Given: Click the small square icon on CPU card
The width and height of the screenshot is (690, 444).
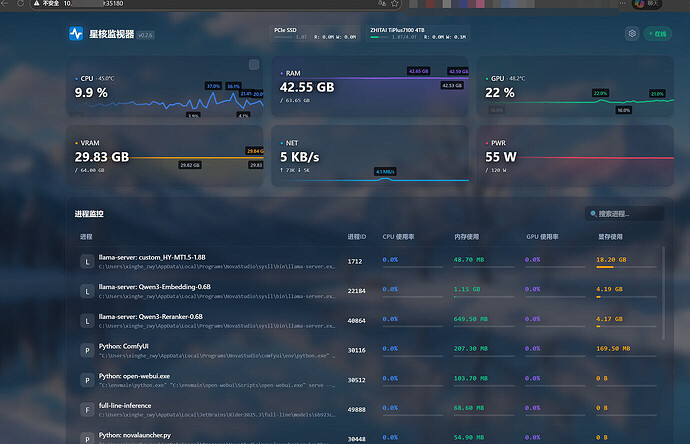Looking at the screenshot, I should (x=254, y=65).
